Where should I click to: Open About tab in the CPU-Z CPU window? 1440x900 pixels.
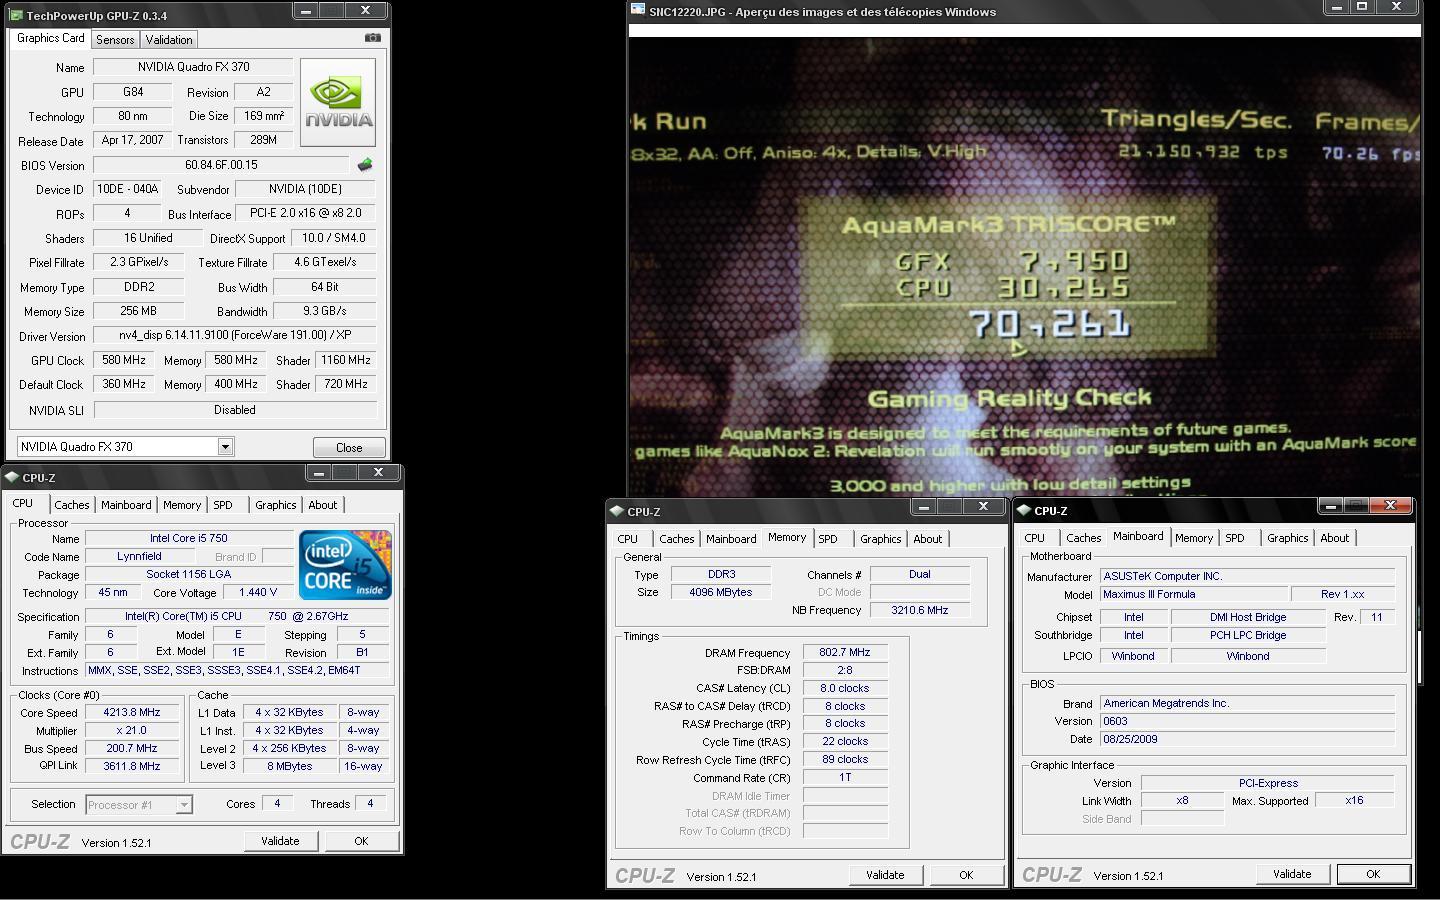pos(322,505)
